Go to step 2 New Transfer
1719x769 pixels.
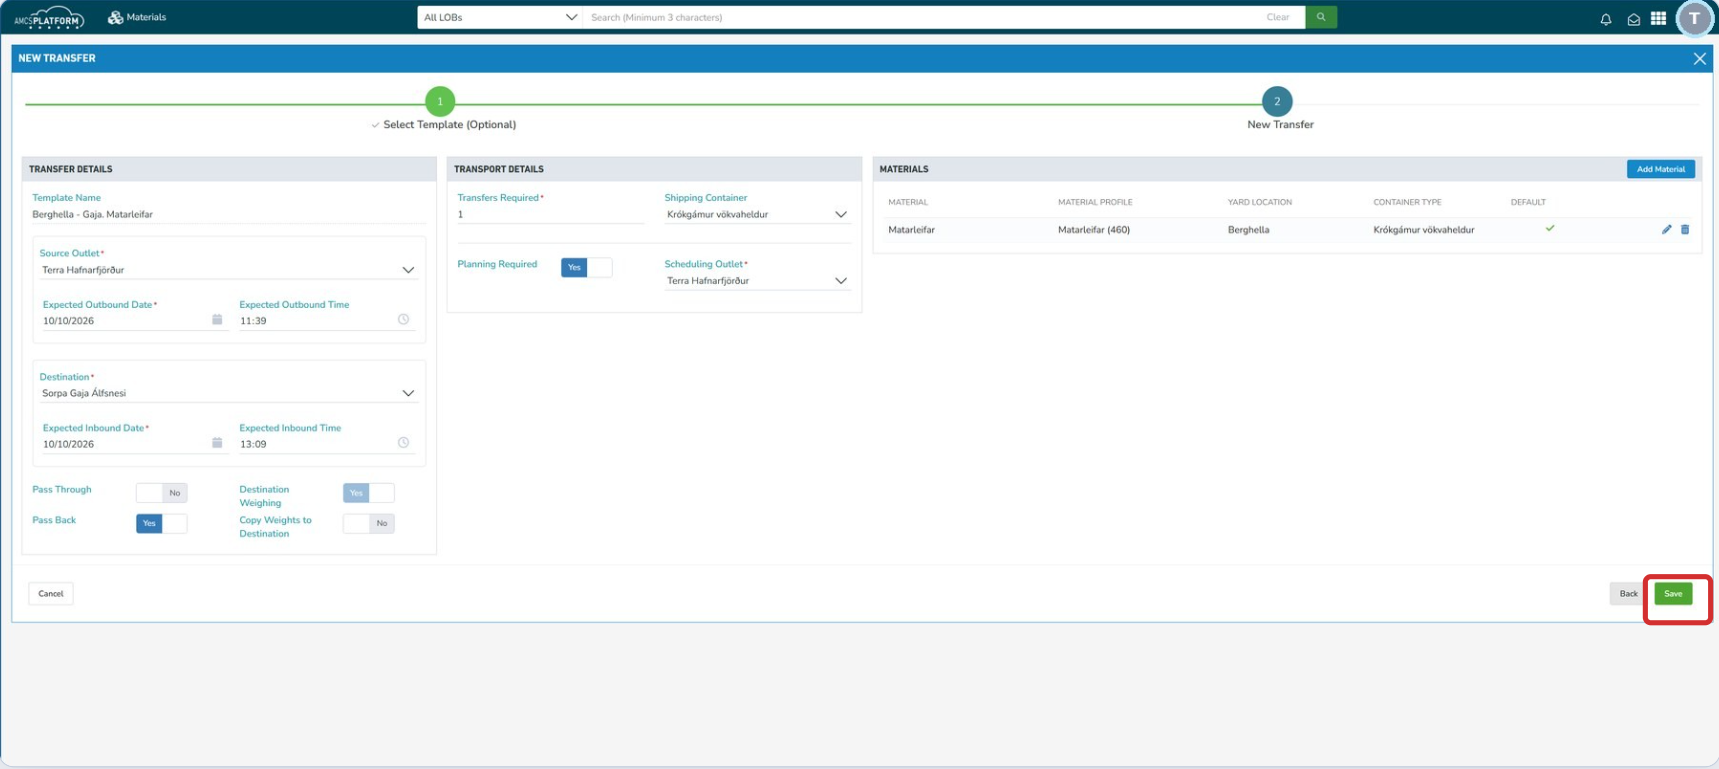click(x=1277, y=101)
